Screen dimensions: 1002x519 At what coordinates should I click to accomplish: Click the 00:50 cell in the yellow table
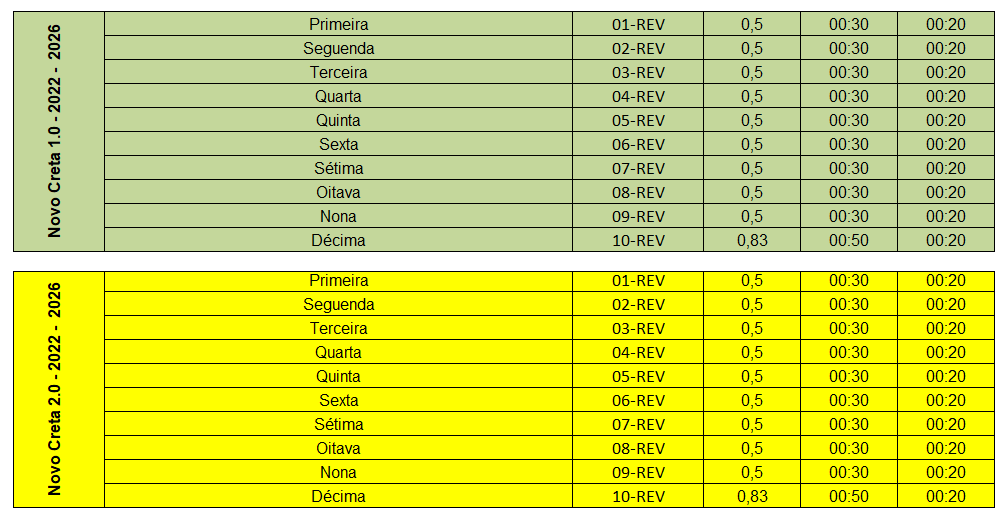(x=849, y=496)
